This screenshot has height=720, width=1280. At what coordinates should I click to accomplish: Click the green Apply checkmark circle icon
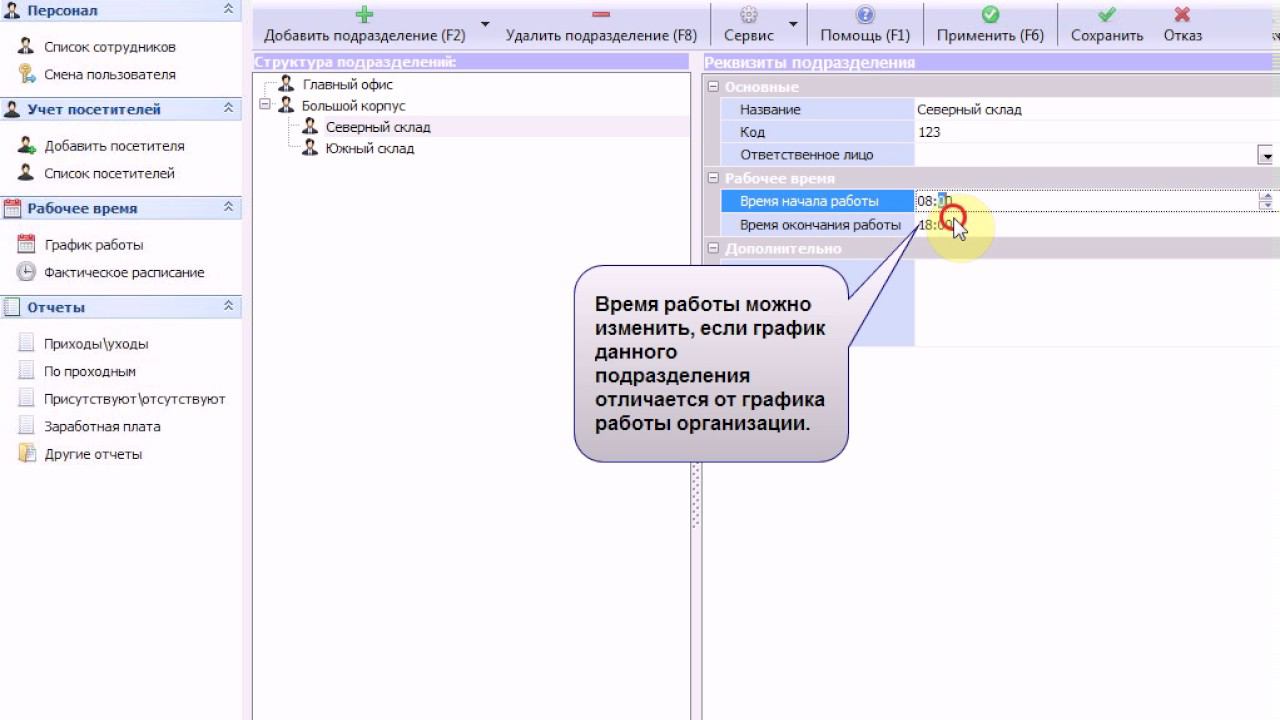click(x=990, y=14)
